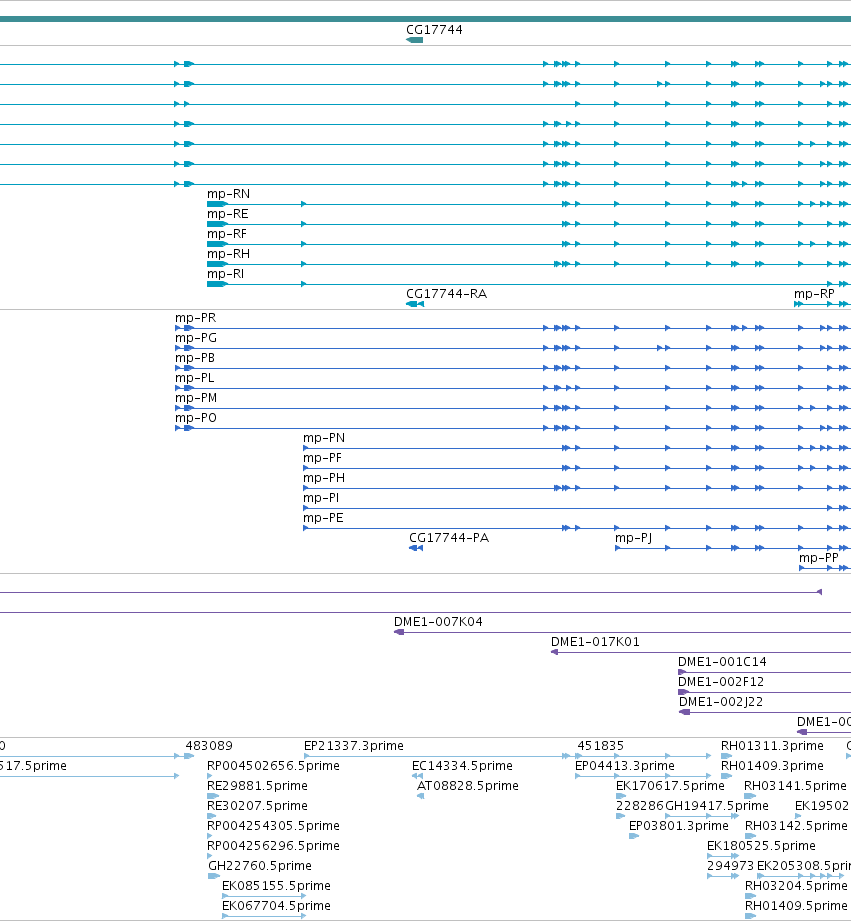The height and width of the screenshot is (921, 851).
Task: Click the DME1-017K01 purple arrowhead
Action: click(x=554, y=652)
